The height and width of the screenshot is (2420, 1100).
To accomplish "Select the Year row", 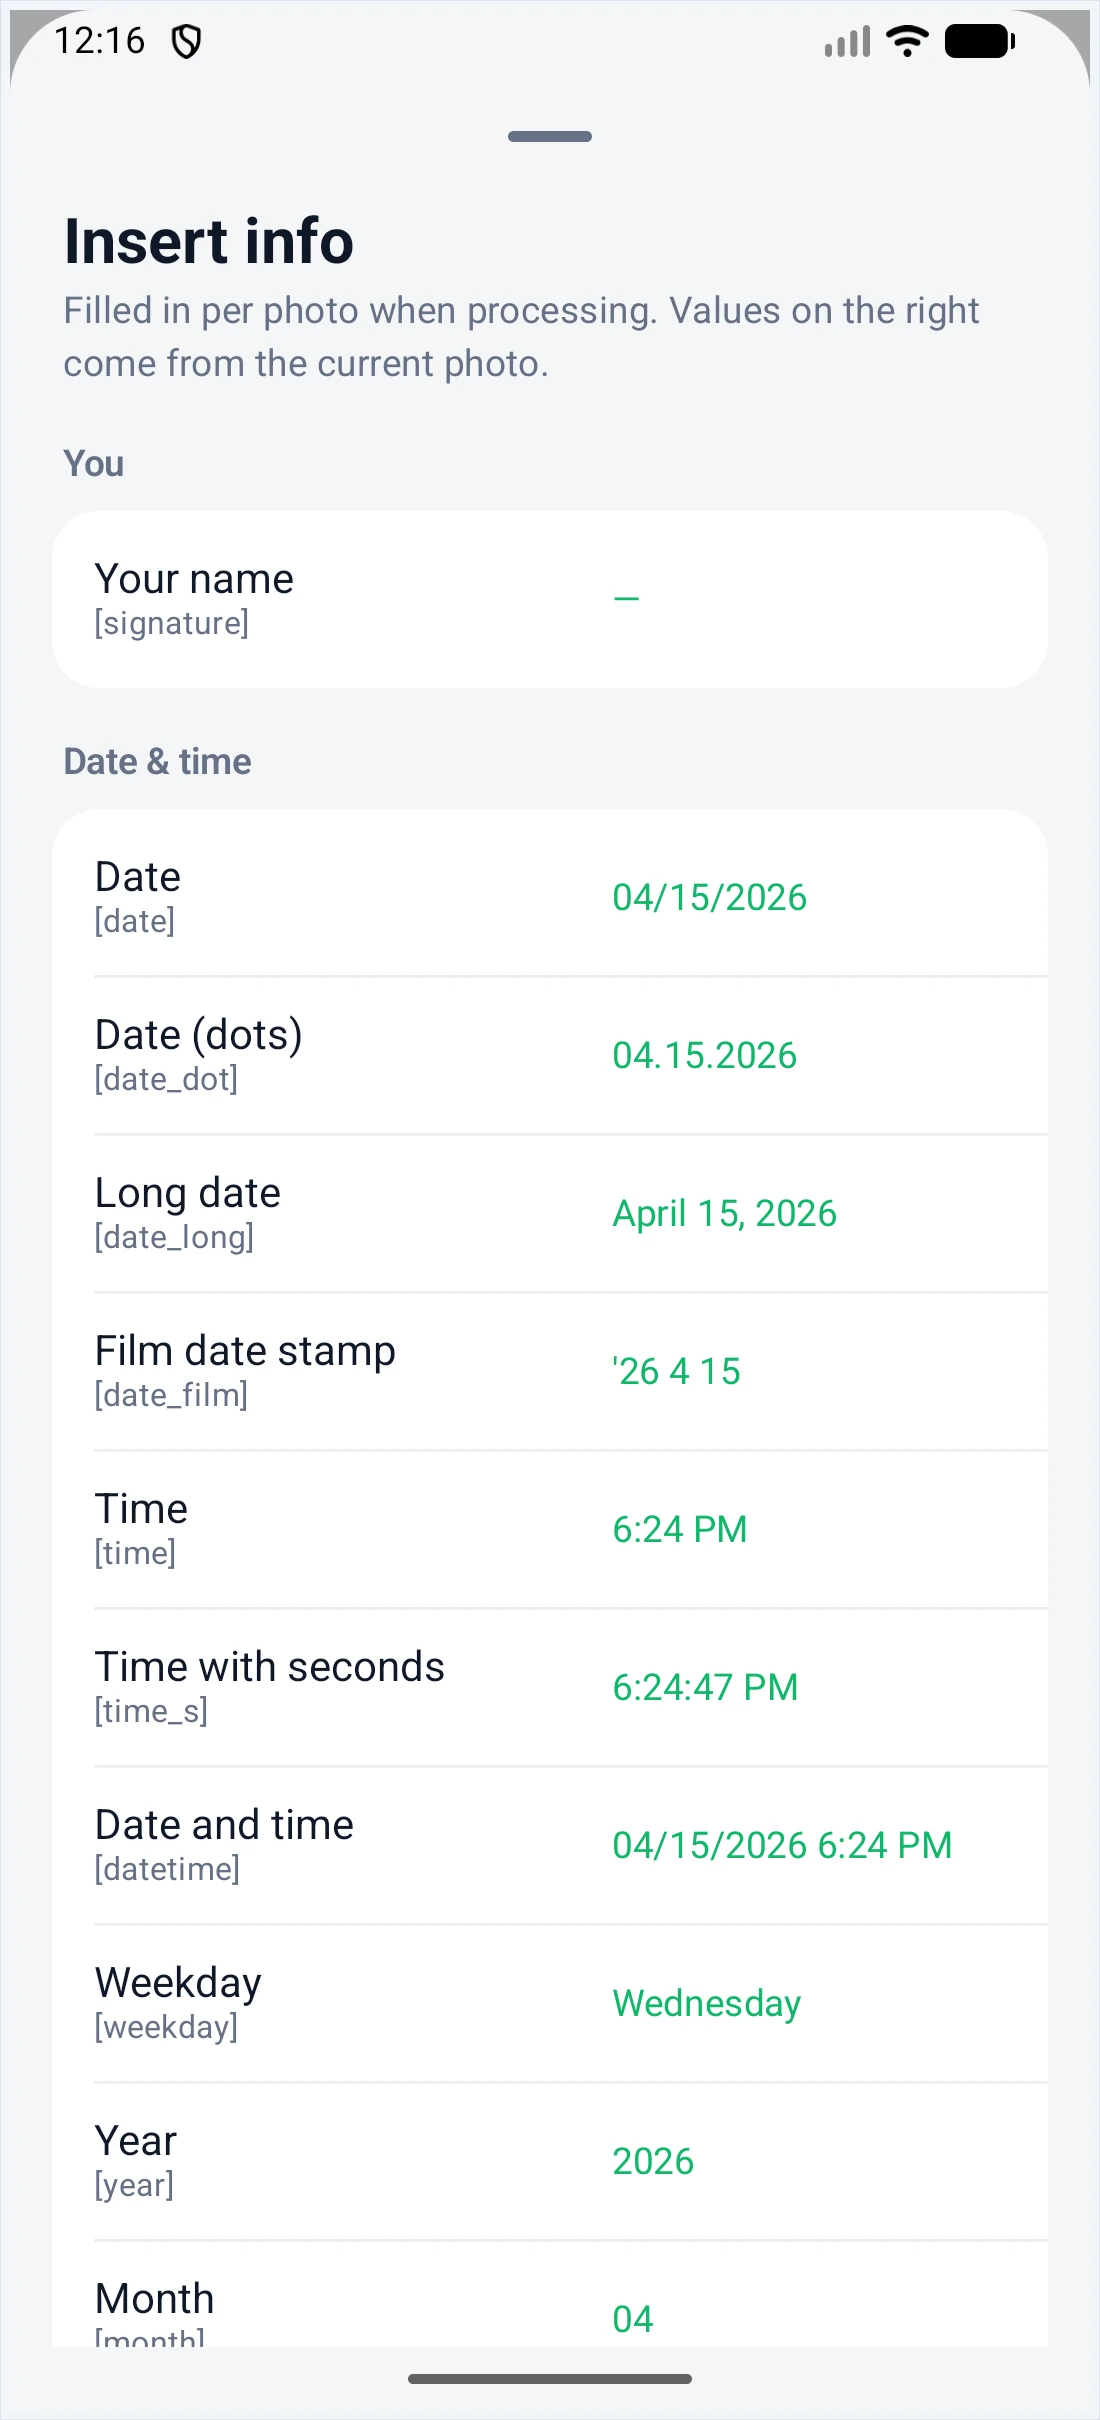I will (x=550, y=2161).
